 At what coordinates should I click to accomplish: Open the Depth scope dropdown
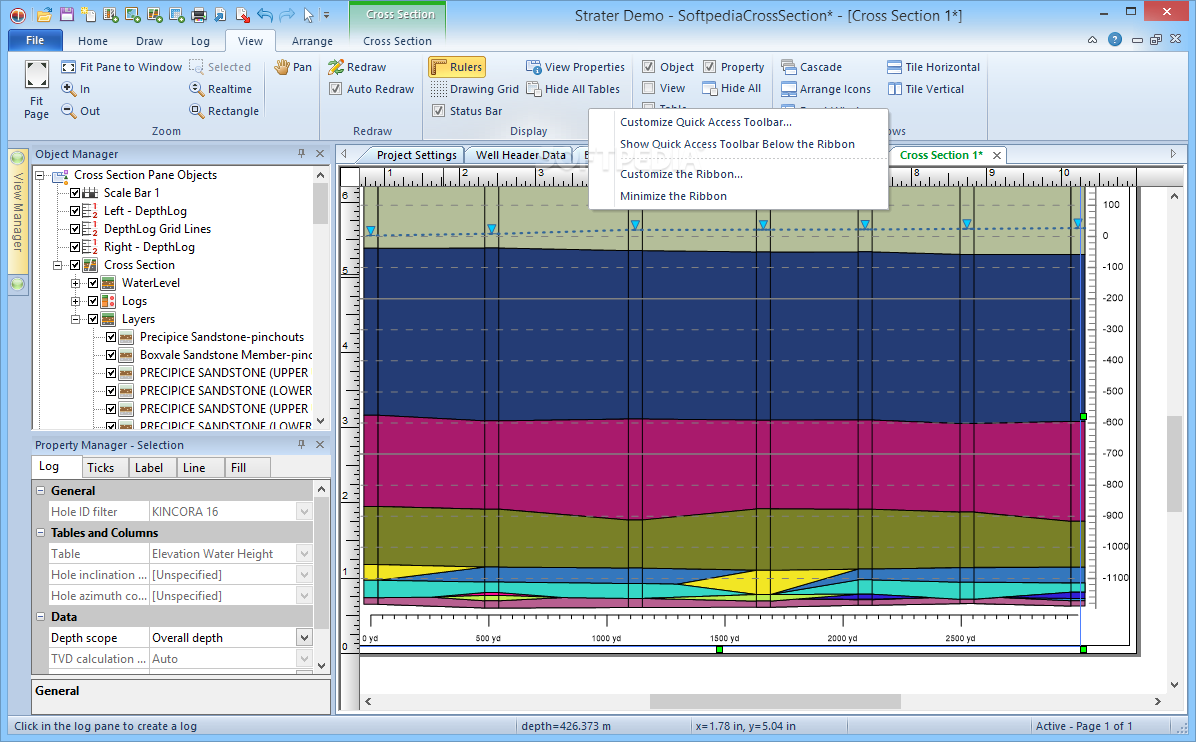coord(304,638)
